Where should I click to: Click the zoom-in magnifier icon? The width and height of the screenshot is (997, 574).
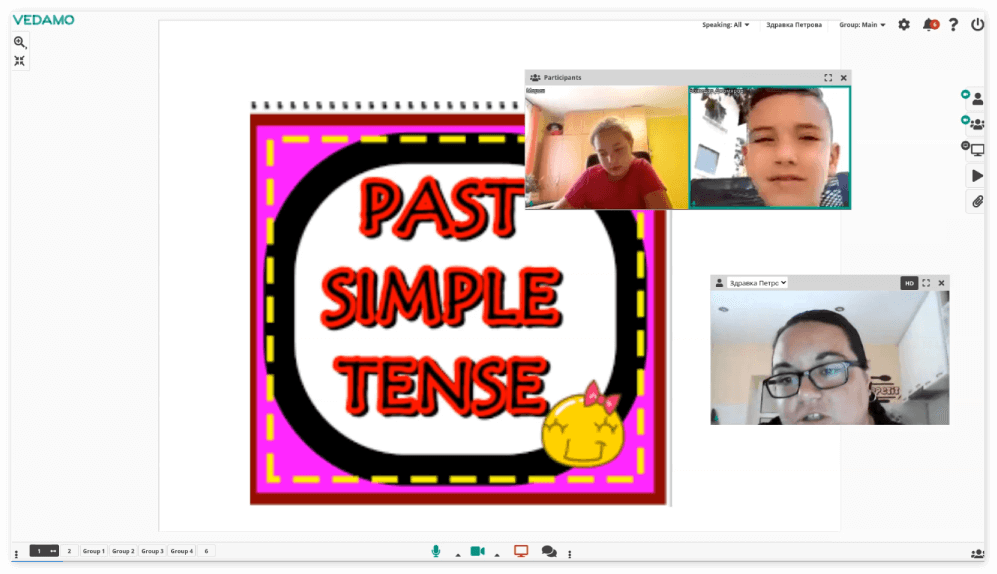pyautogui.click(x=20, y=43)
